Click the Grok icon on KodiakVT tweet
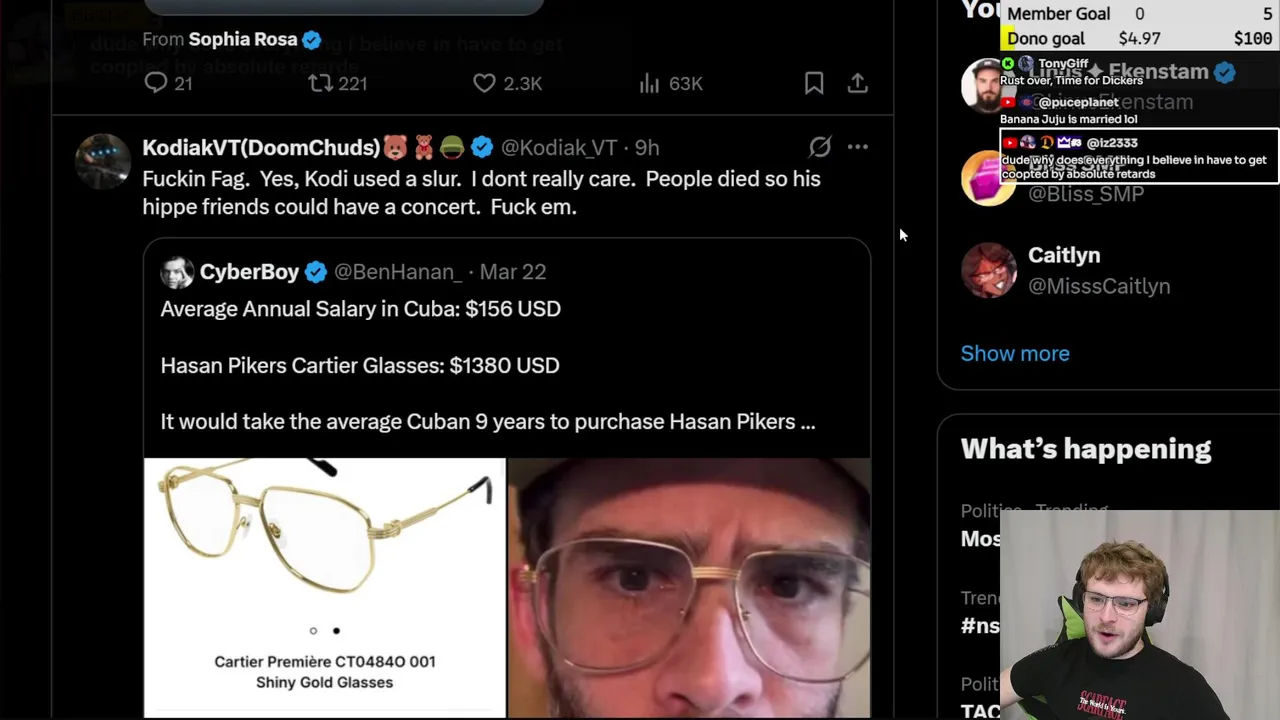Viewport: 1280px width, 720px height. click(820, 147)
